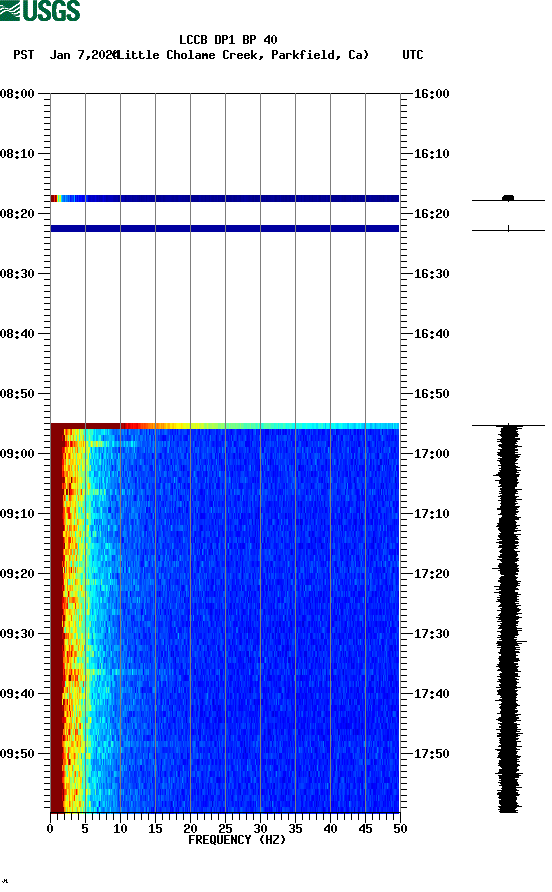Click the 08:30 PST time label
The width and height of the screenshot is (552, 892).
tap(18, 274)
